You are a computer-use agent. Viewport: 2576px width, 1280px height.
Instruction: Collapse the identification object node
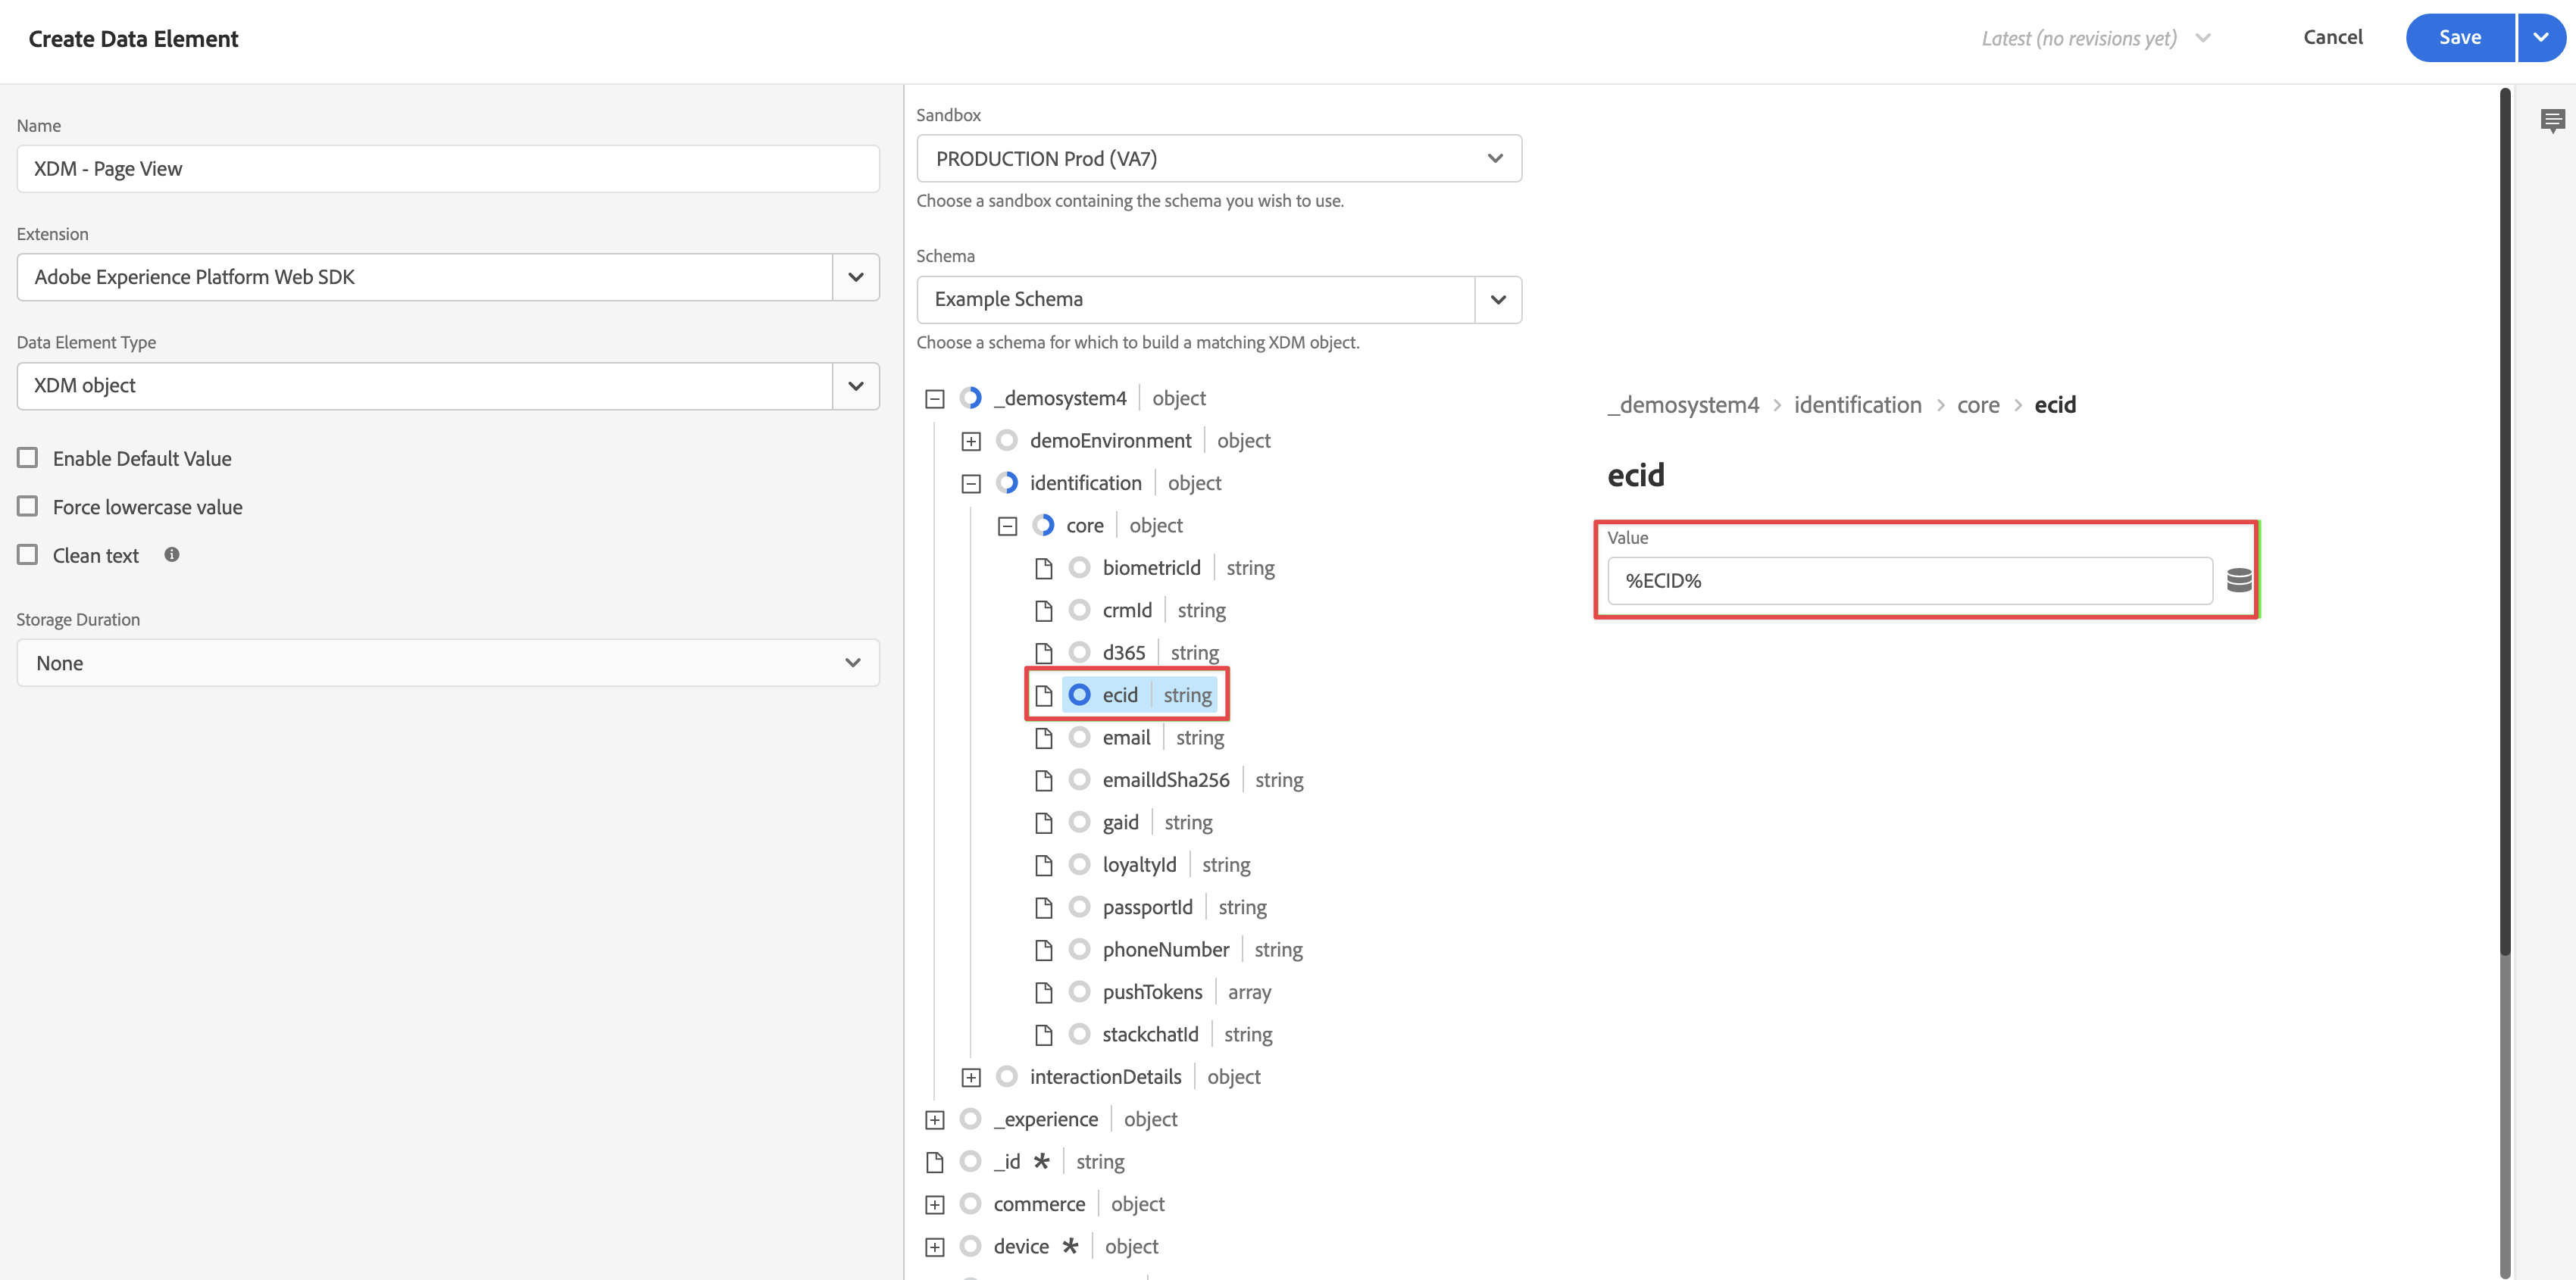pyautogui.click(x=970, y=484)
